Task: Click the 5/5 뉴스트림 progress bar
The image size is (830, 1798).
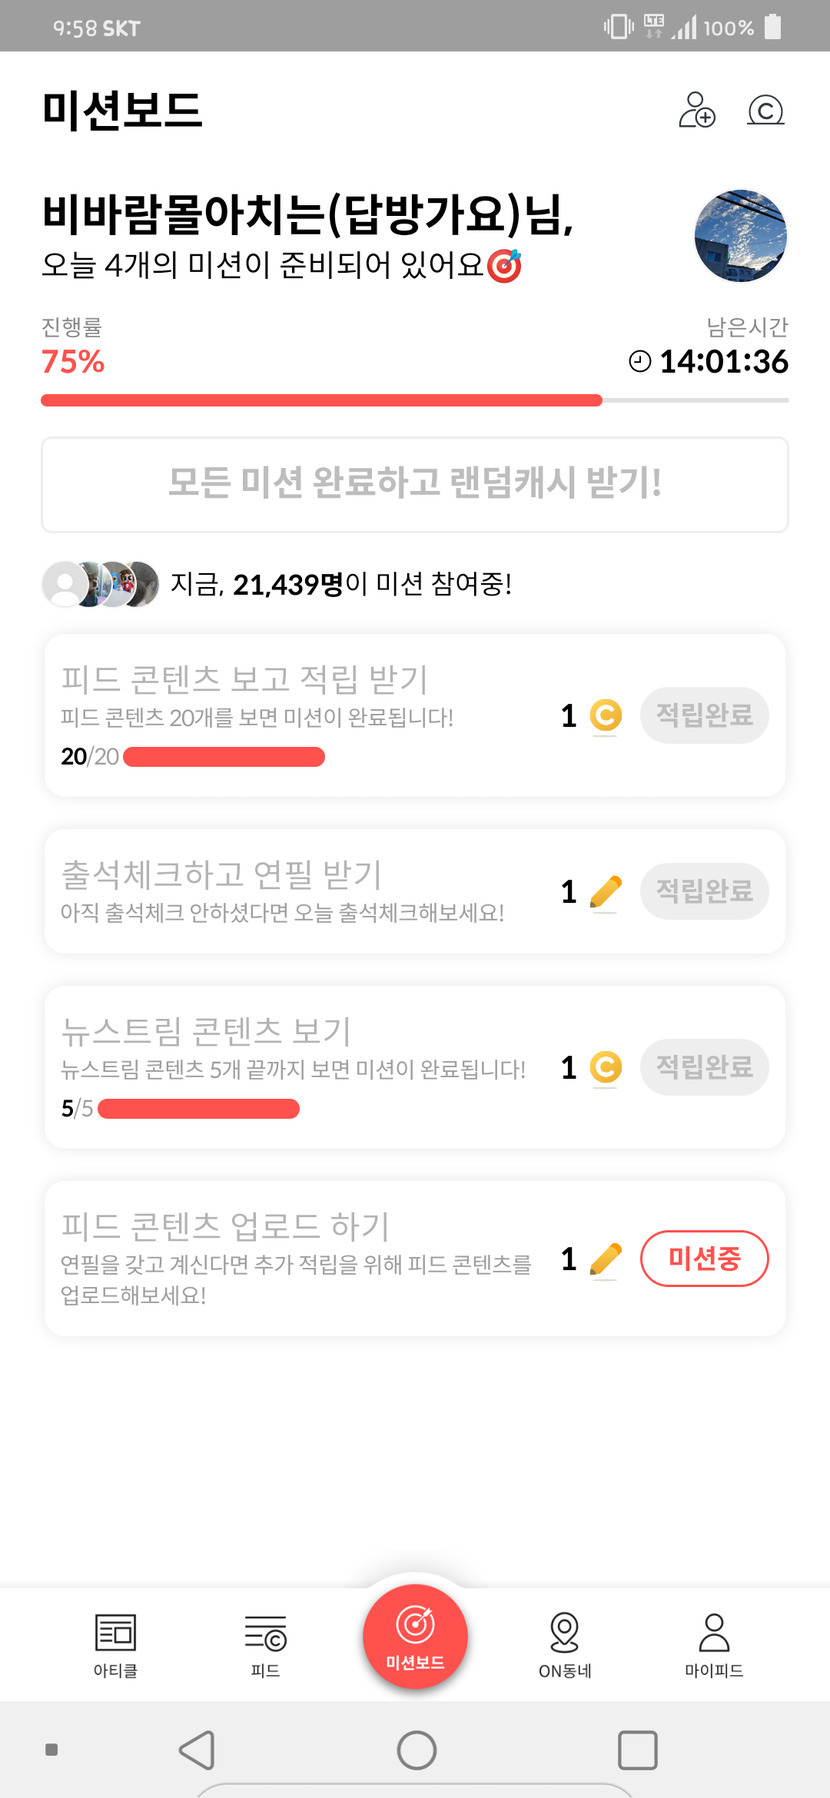Action: click(199, 1109)
